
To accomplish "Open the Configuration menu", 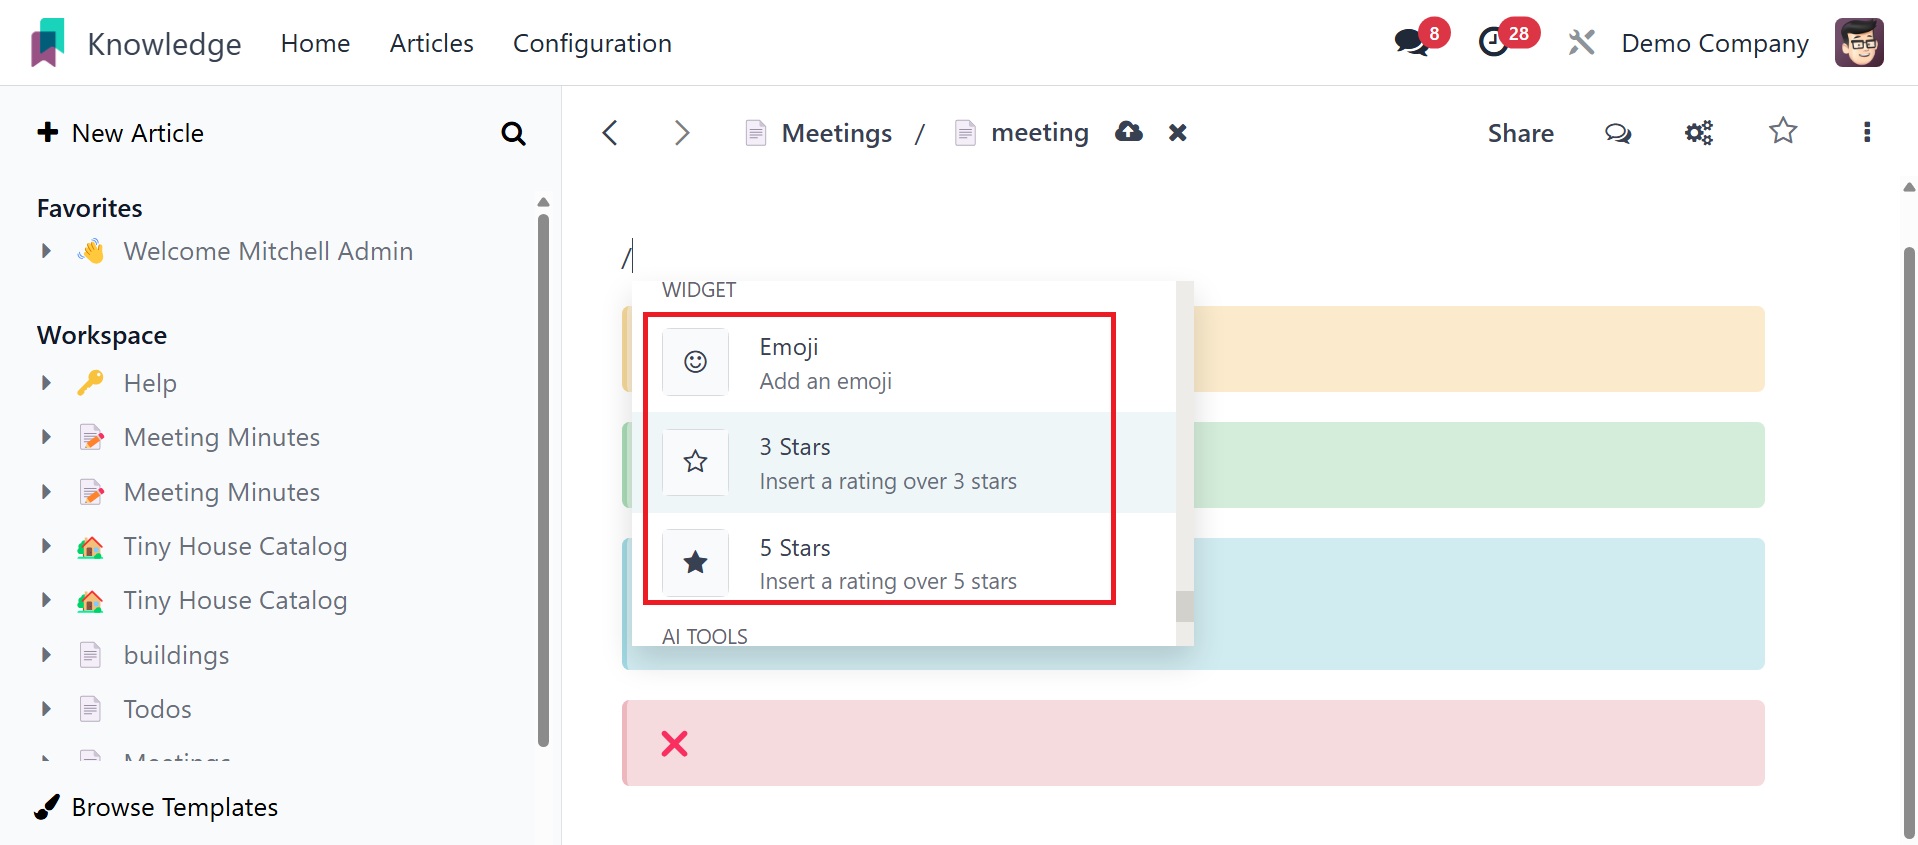I will pyautogui.click(x=592, y=43).
